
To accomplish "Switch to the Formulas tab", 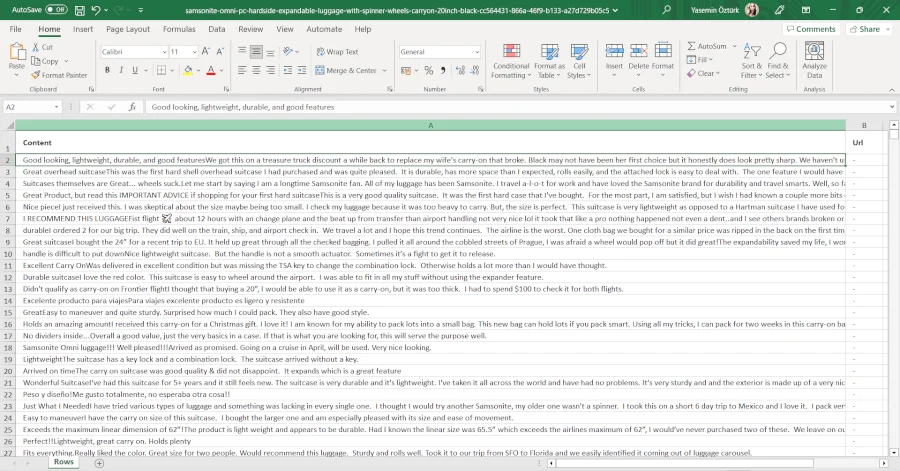I will click(179, 29).
